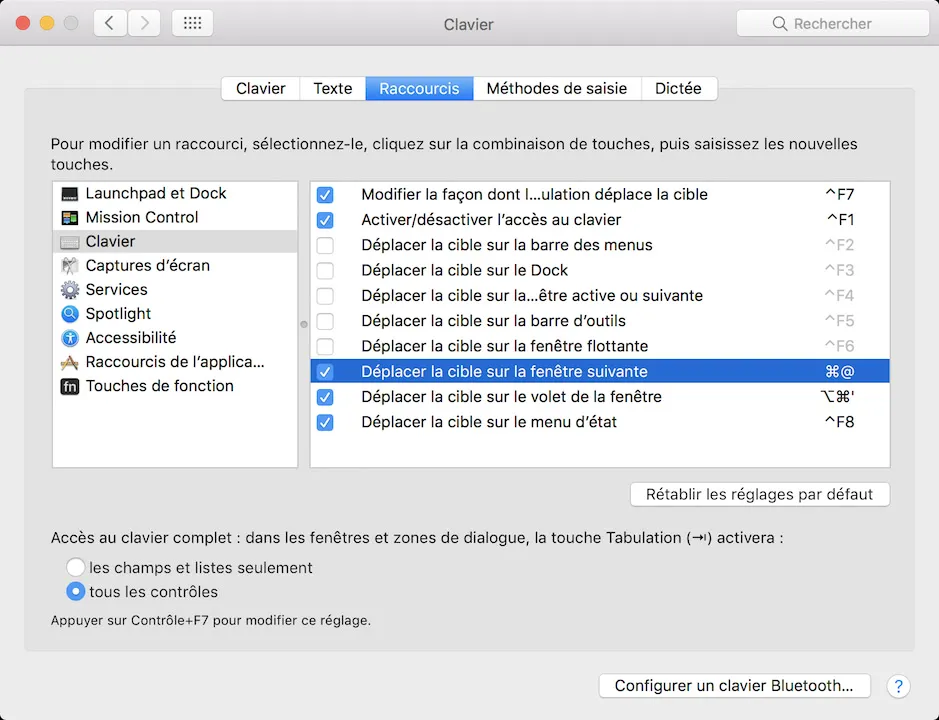Switch to the Clavier tab
939x720 pixels.
(x=261, y=89)
